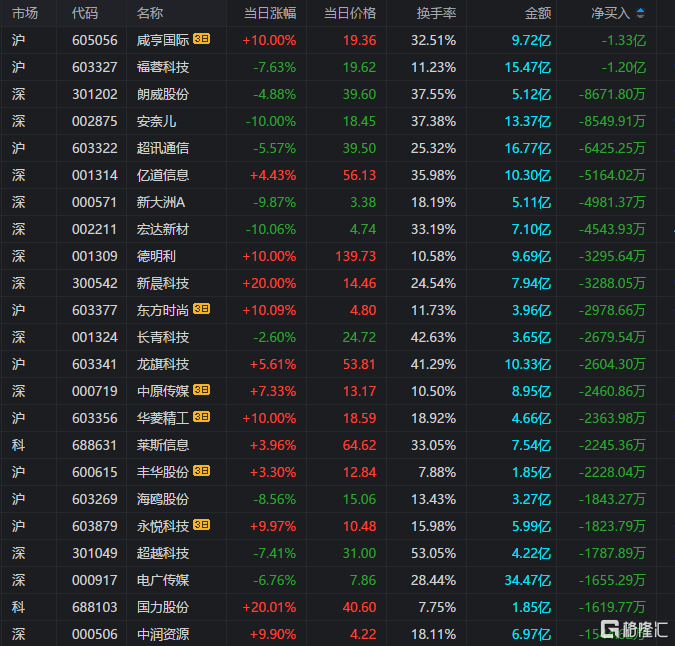Click the 3日 badge next to 永悦科技
The height and width of the screenshot is (646, 675).
coord(201,525)
